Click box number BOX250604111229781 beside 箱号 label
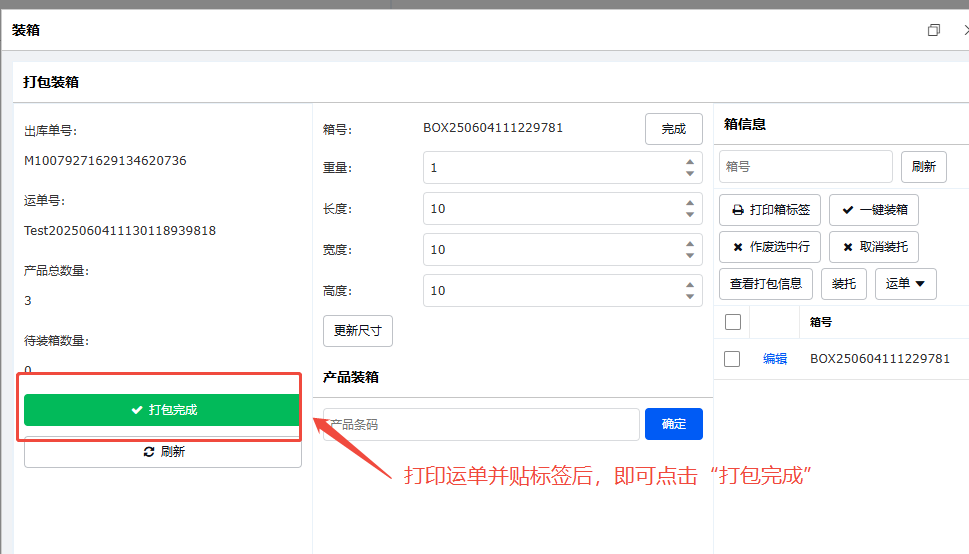This screenshot has width=969, height=554. [493, 128]
